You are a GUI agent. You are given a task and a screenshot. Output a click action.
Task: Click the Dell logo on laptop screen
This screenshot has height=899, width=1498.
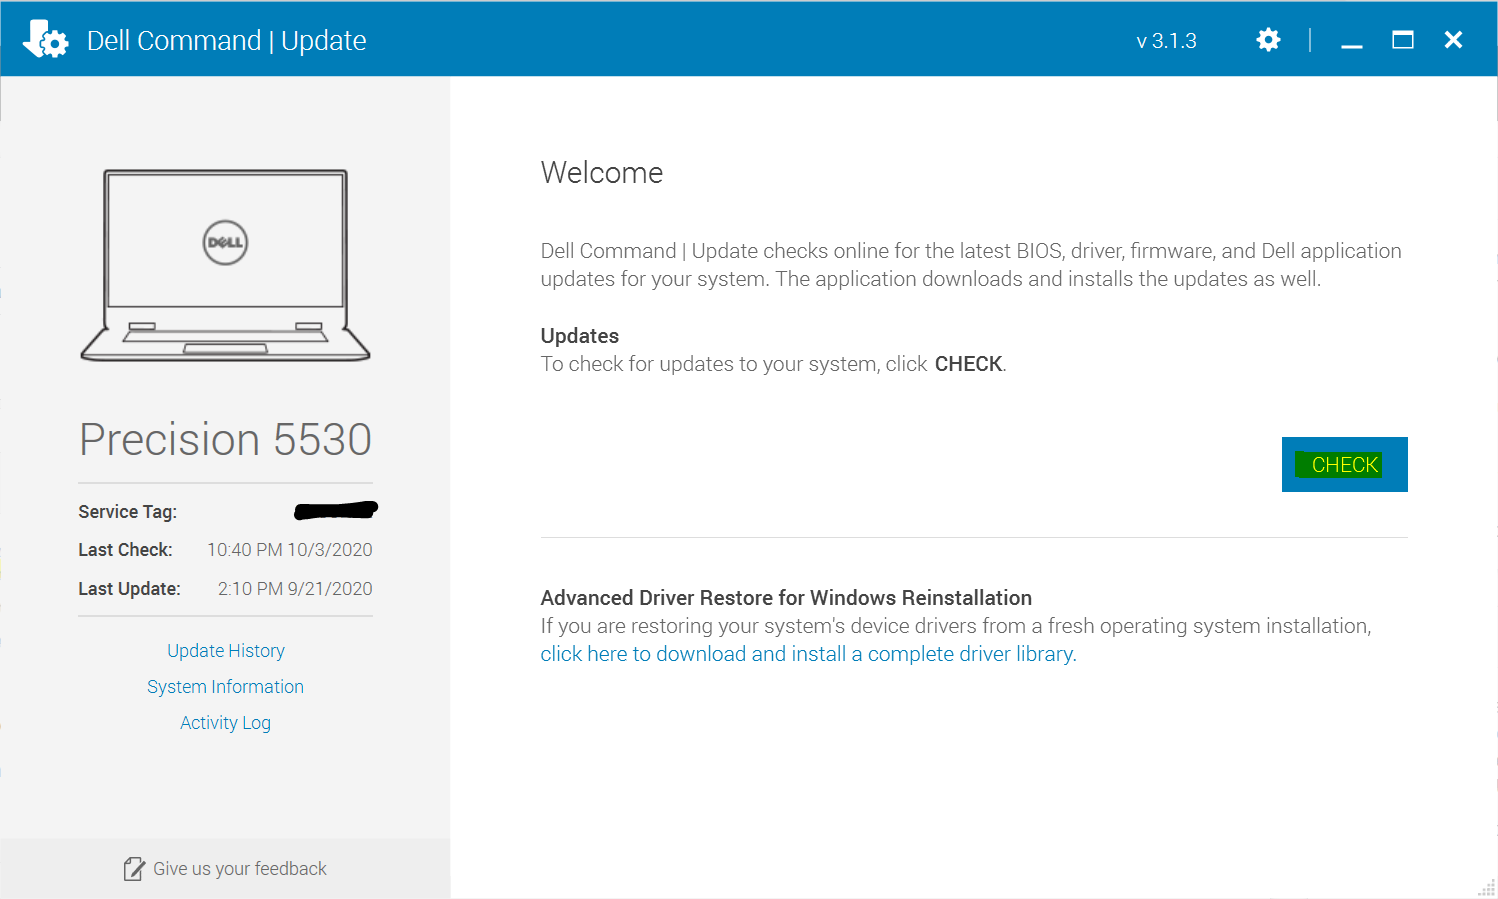click(x=225, y=242)
